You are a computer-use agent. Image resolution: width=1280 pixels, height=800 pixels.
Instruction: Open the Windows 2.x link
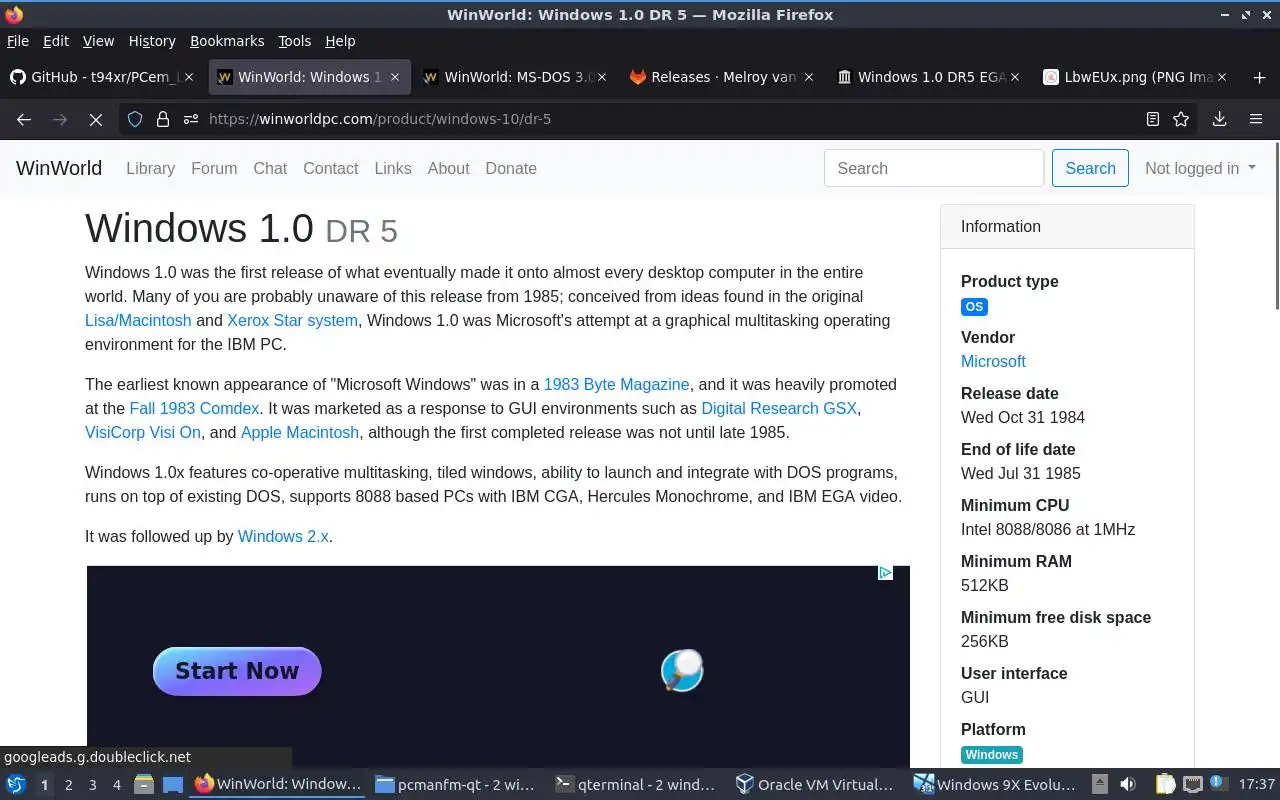coord(283,536)
